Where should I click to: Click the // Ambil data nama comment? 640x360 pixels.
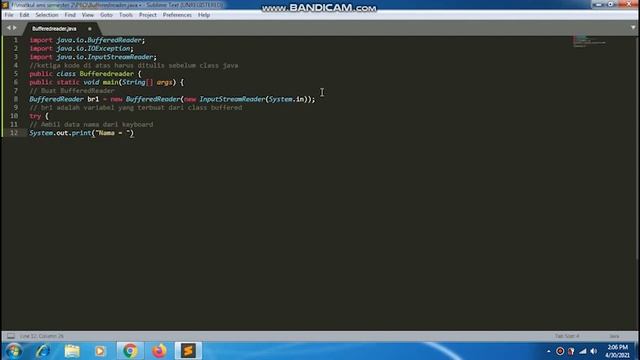point(91,124)
